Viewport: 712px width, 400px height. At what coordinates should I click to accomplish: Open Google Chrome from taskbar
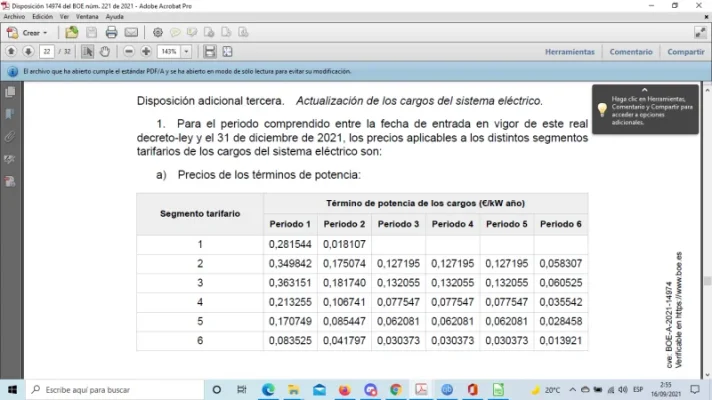coord(396,390)
